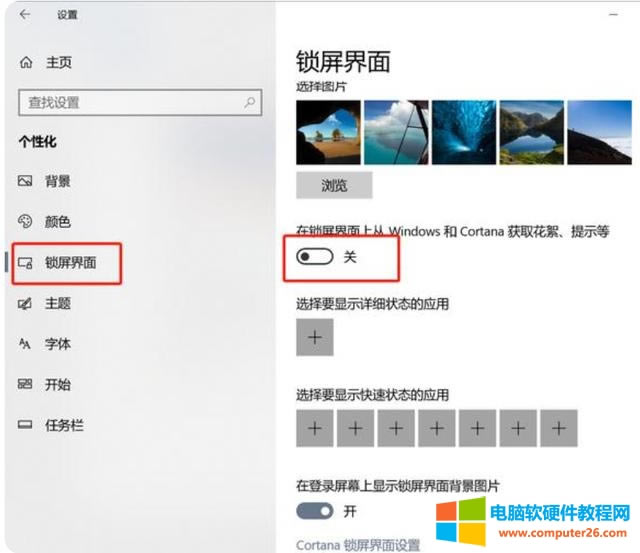This screenshot has height=553, width=640.
Task: Choose the underwater blue lock screen picture
Action: point(464,133)
